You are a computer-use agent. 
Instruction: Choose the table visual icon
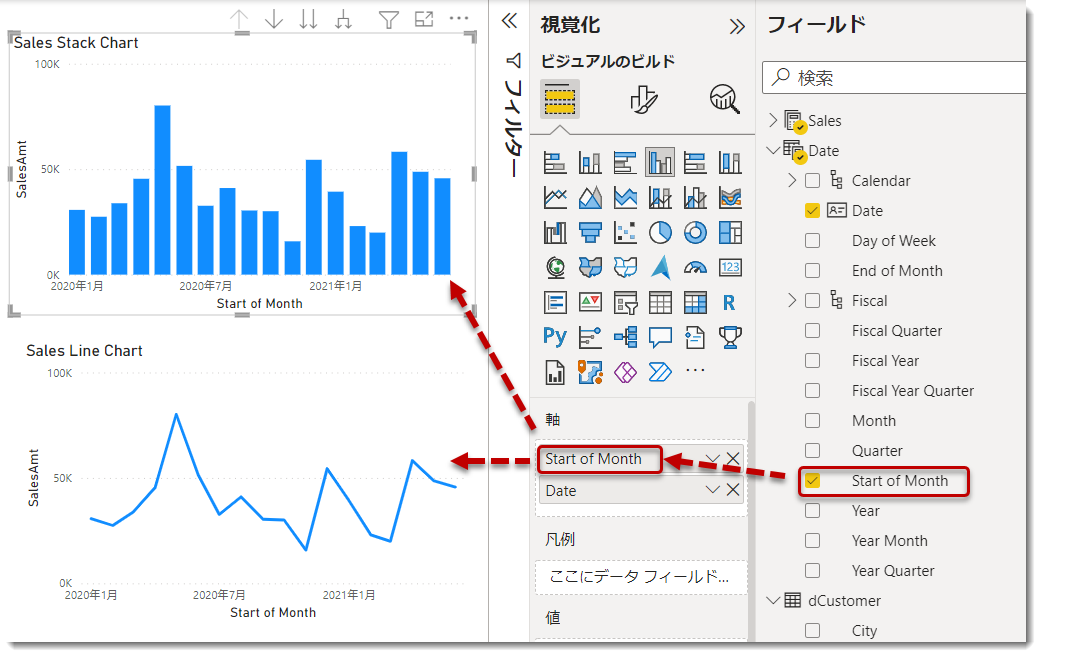tap(660, 302)
